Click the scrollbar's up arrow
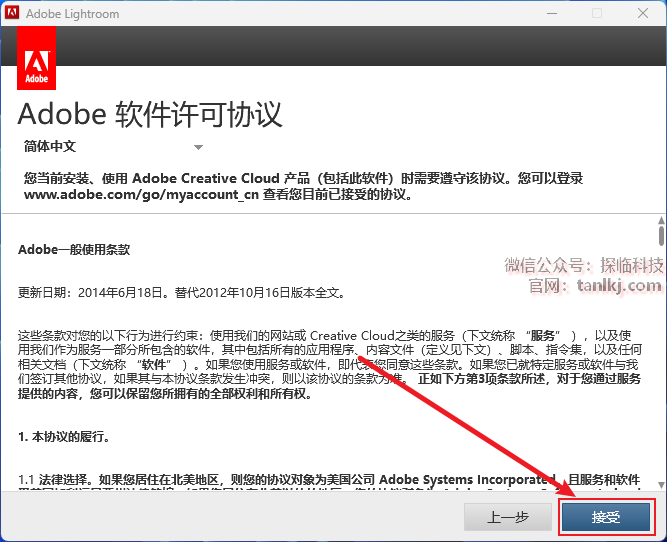667x542 pixels. [660, 217]
